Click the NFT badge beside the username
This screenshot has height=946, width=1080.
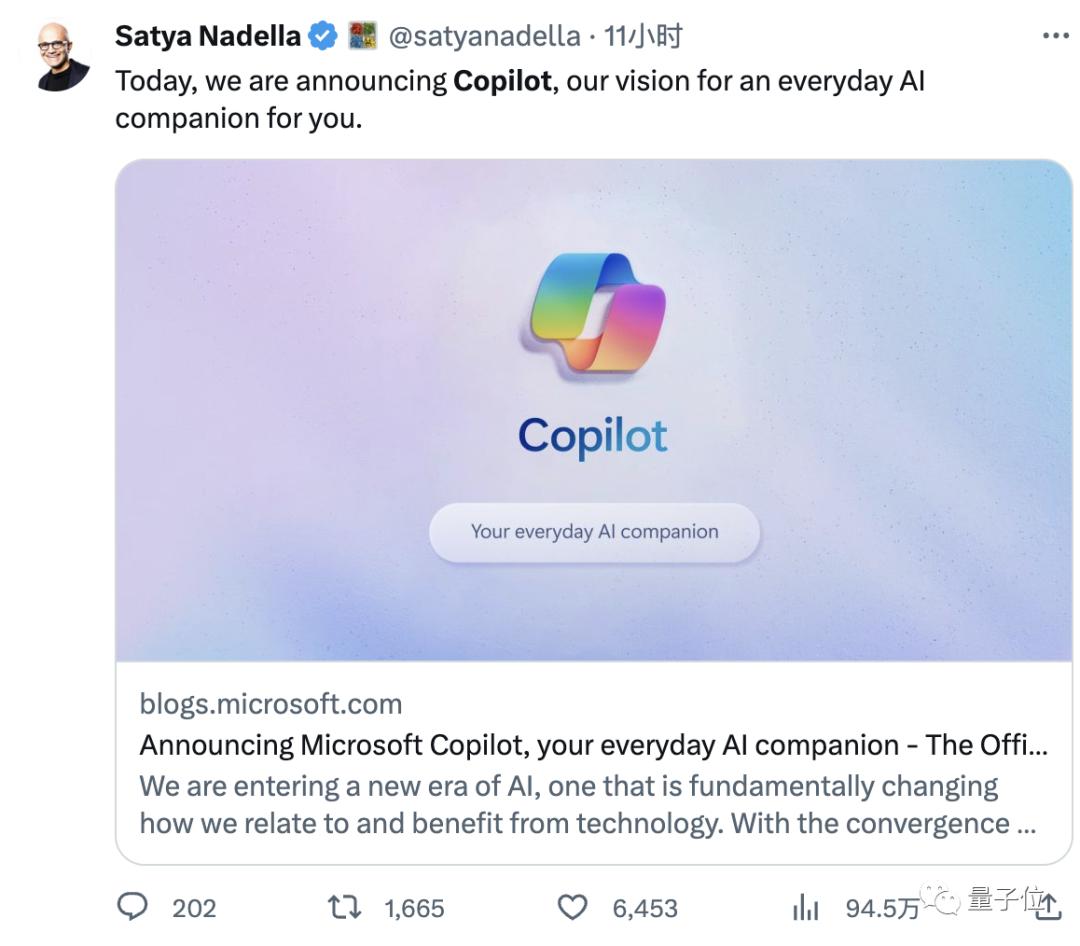coord(364,34)
